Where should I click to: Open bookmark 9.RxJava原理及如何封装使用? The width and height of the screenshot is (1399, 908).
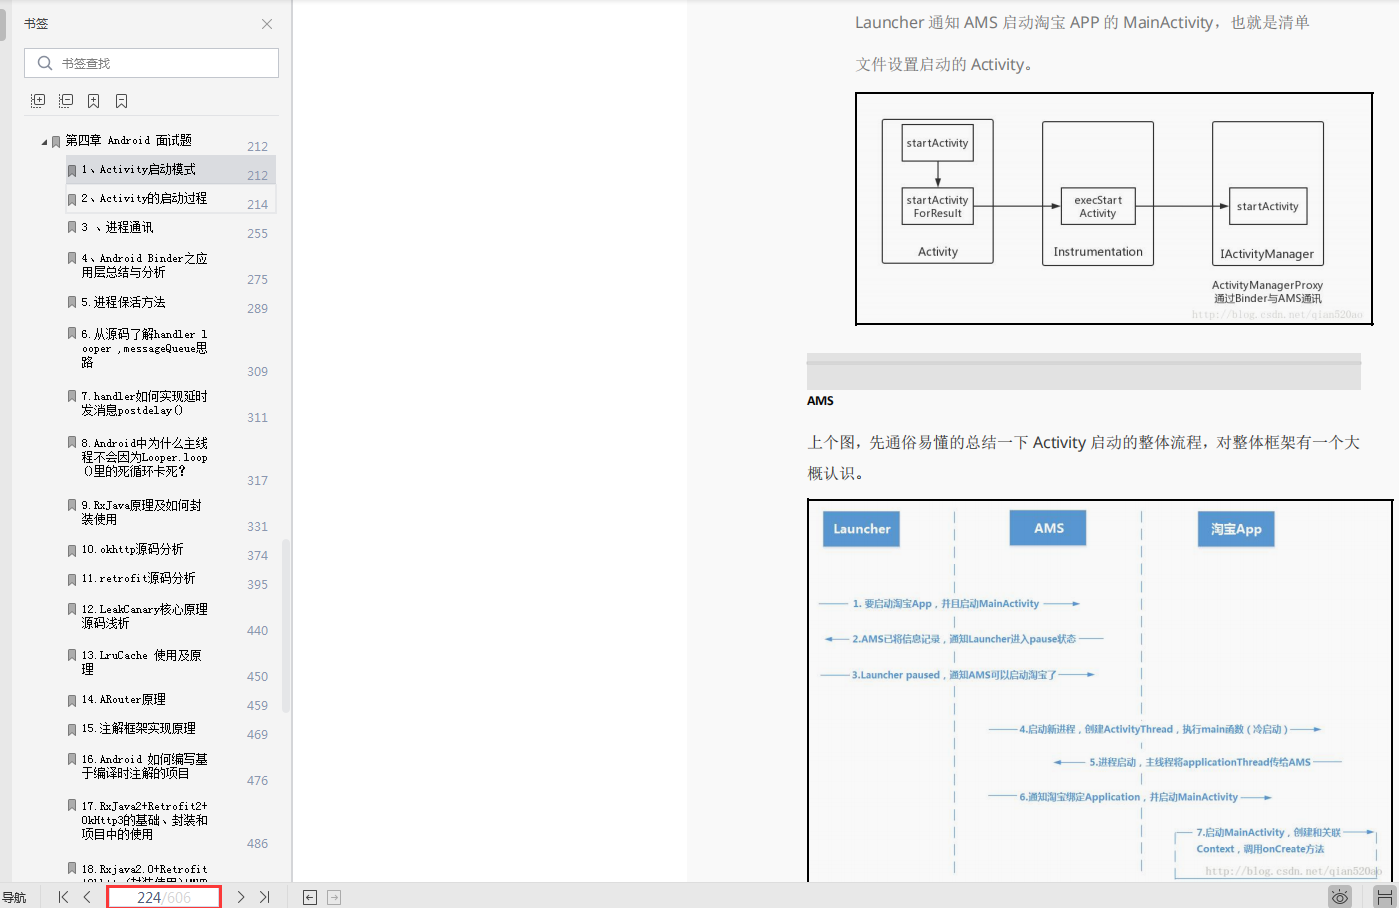pyautogui.click(x=141, y=512)
